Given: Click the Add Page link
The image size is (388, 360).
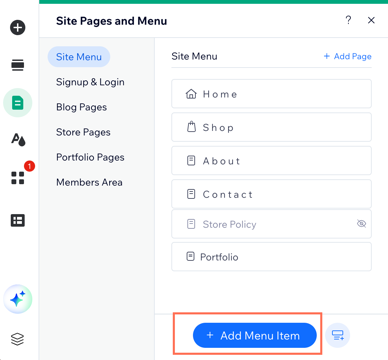Looking at the screenshot, I should (348, 56).
